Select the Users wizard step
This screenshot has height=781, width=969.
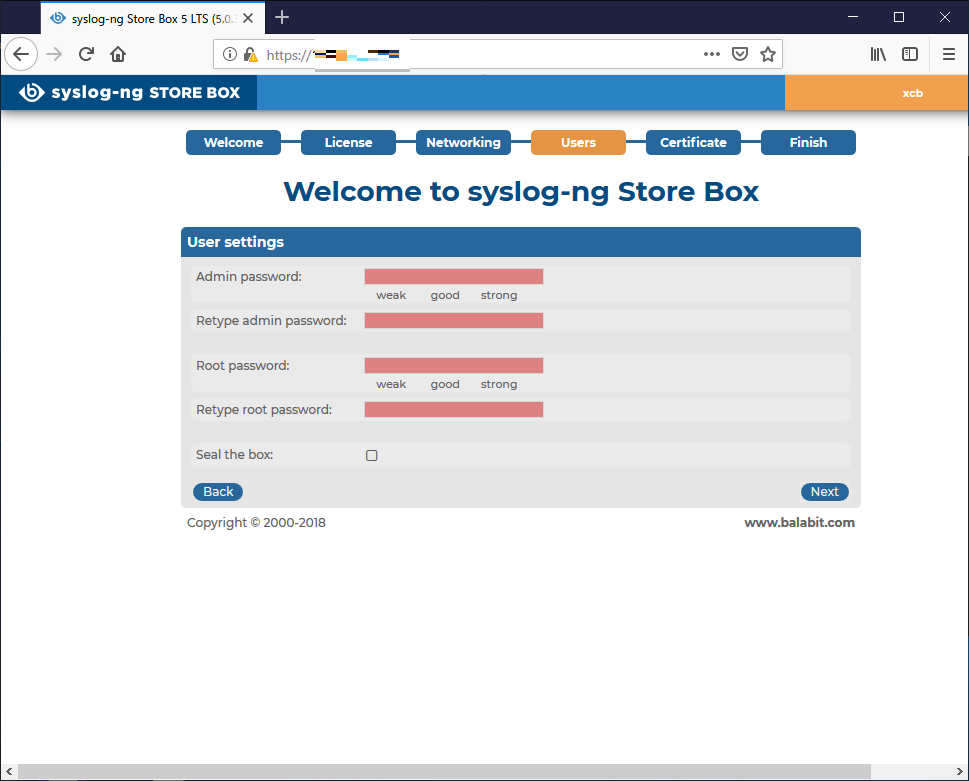[578, 143]
